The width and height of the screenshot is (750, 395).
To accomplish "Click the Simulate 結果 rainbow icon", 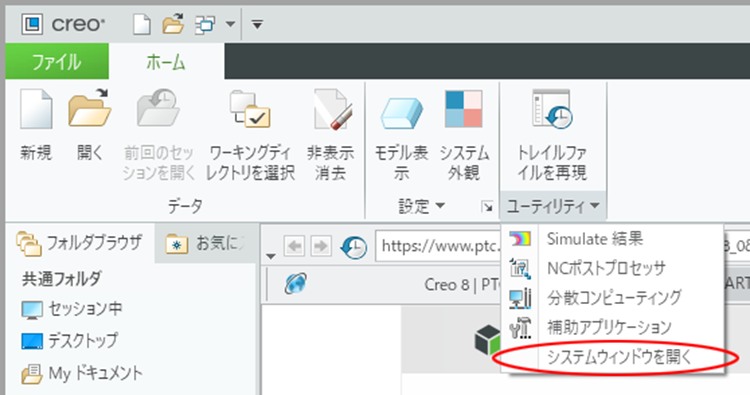I will [520, 238].
